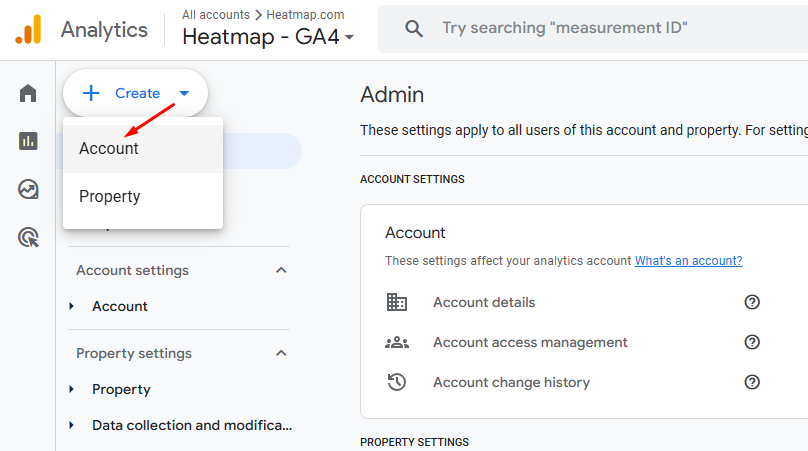Open help for Account details
The width and height of the screenshot is (808, 451).
pos(752,302)
